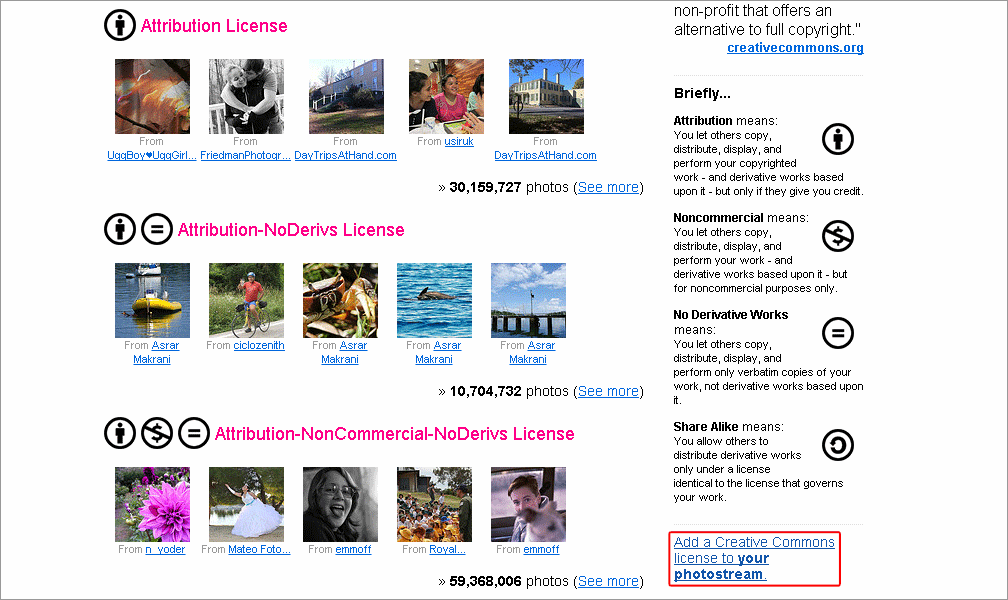Screen dimensions: 1008x600
Task: Open the black-and-white hugging couple photo thumbnail
Action: click(x=246, y=96)
